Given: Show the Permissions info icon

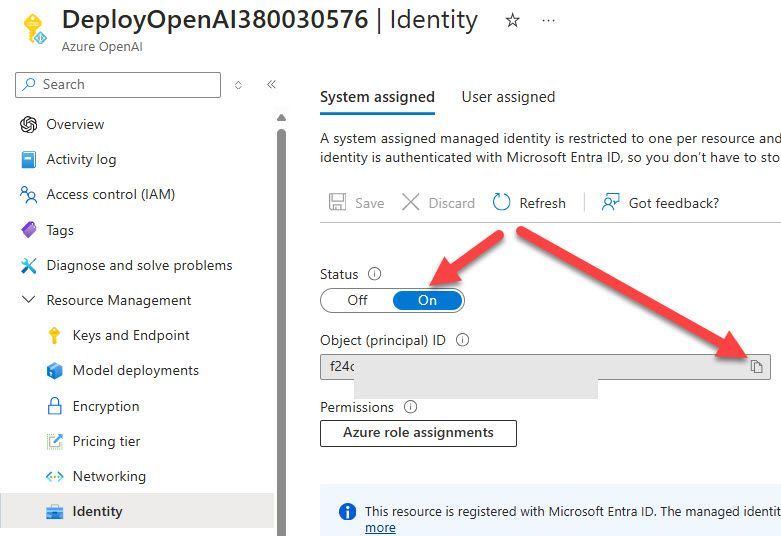Looking at the screenshot, I should coord(410,407).
